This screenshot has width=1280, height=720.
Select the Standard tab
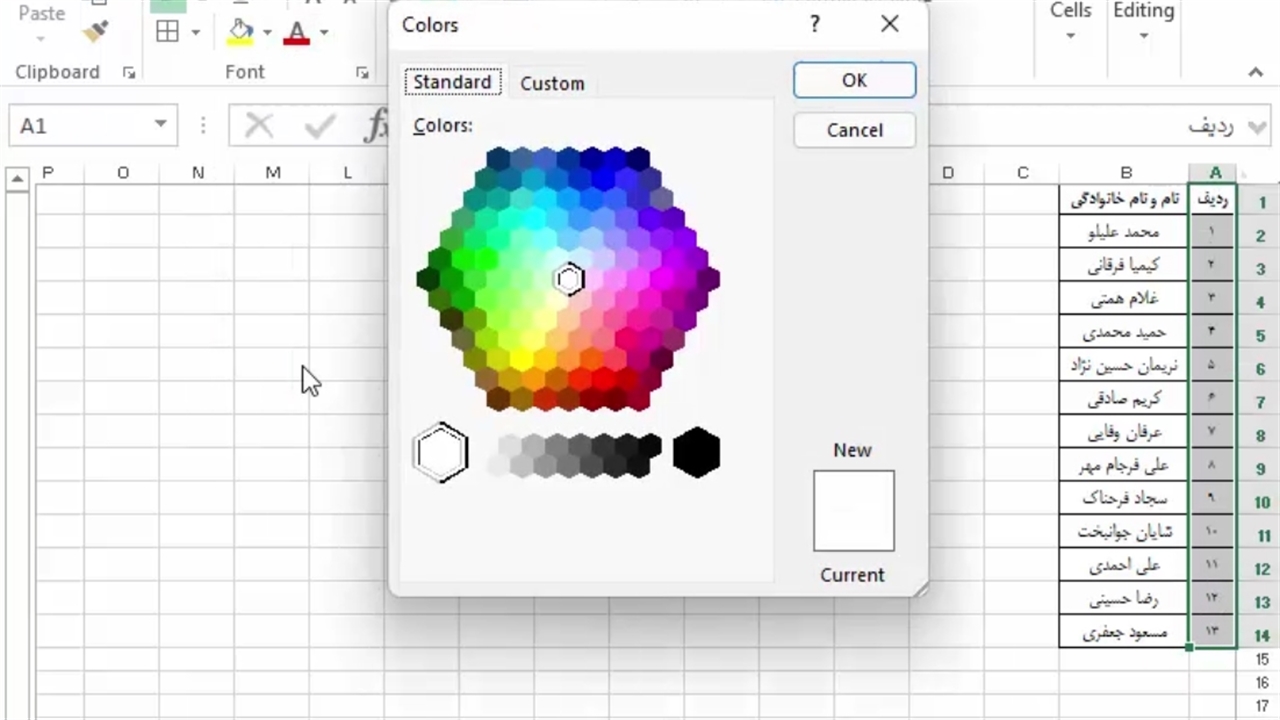tap(452, 82)
